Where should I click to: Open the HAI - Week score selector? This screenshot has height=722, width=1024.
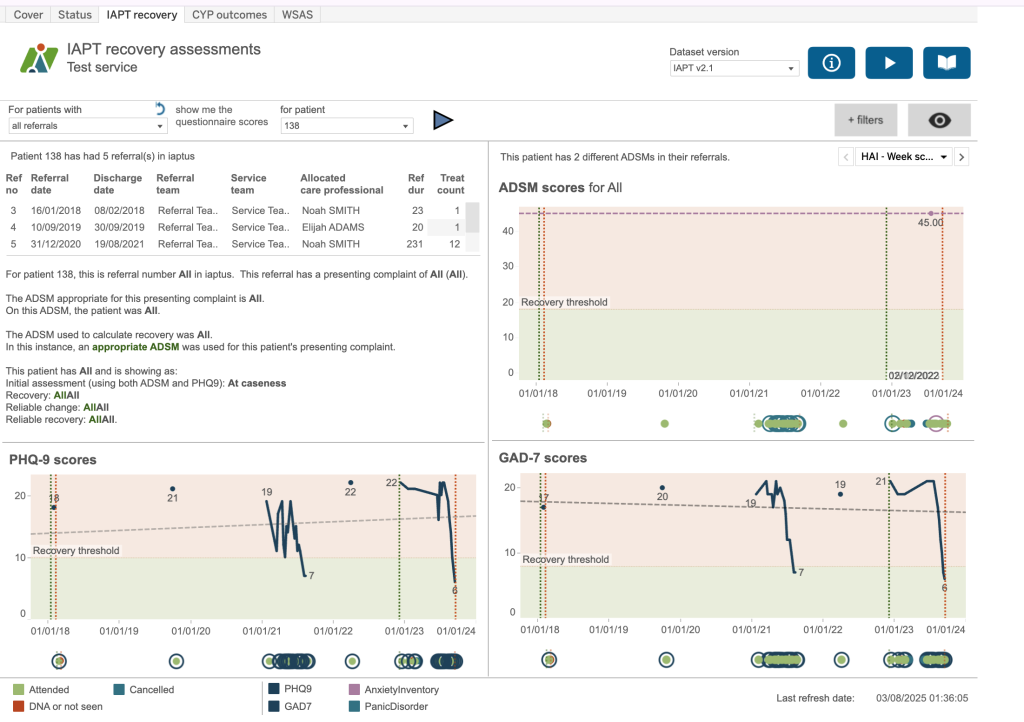click(x=903, y=157)
